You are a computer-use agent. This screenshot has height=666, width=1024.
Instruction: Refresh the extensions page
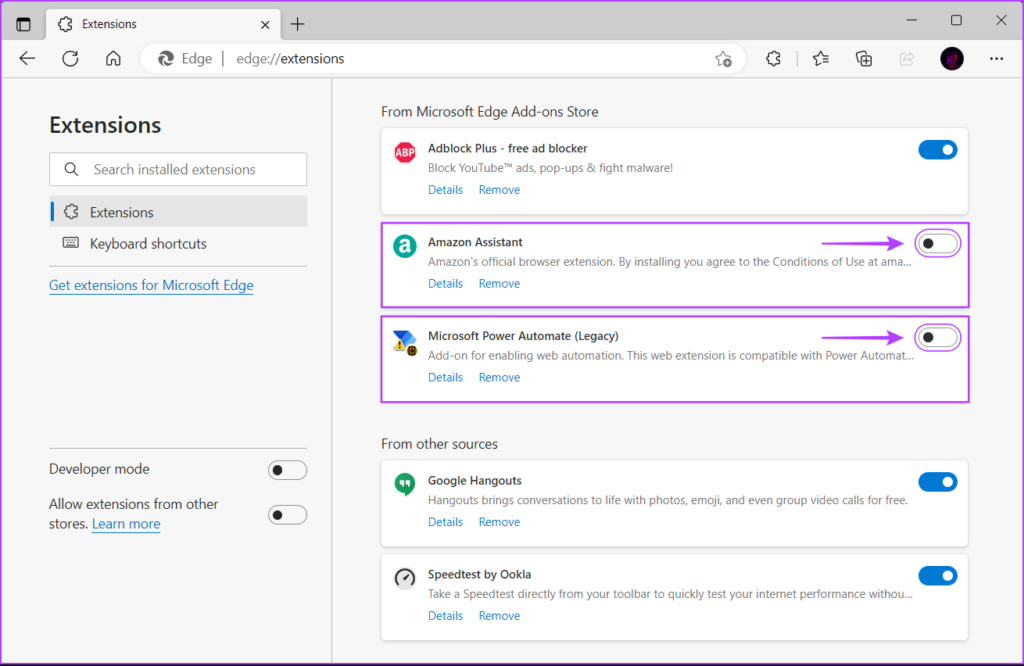(71, 59)
